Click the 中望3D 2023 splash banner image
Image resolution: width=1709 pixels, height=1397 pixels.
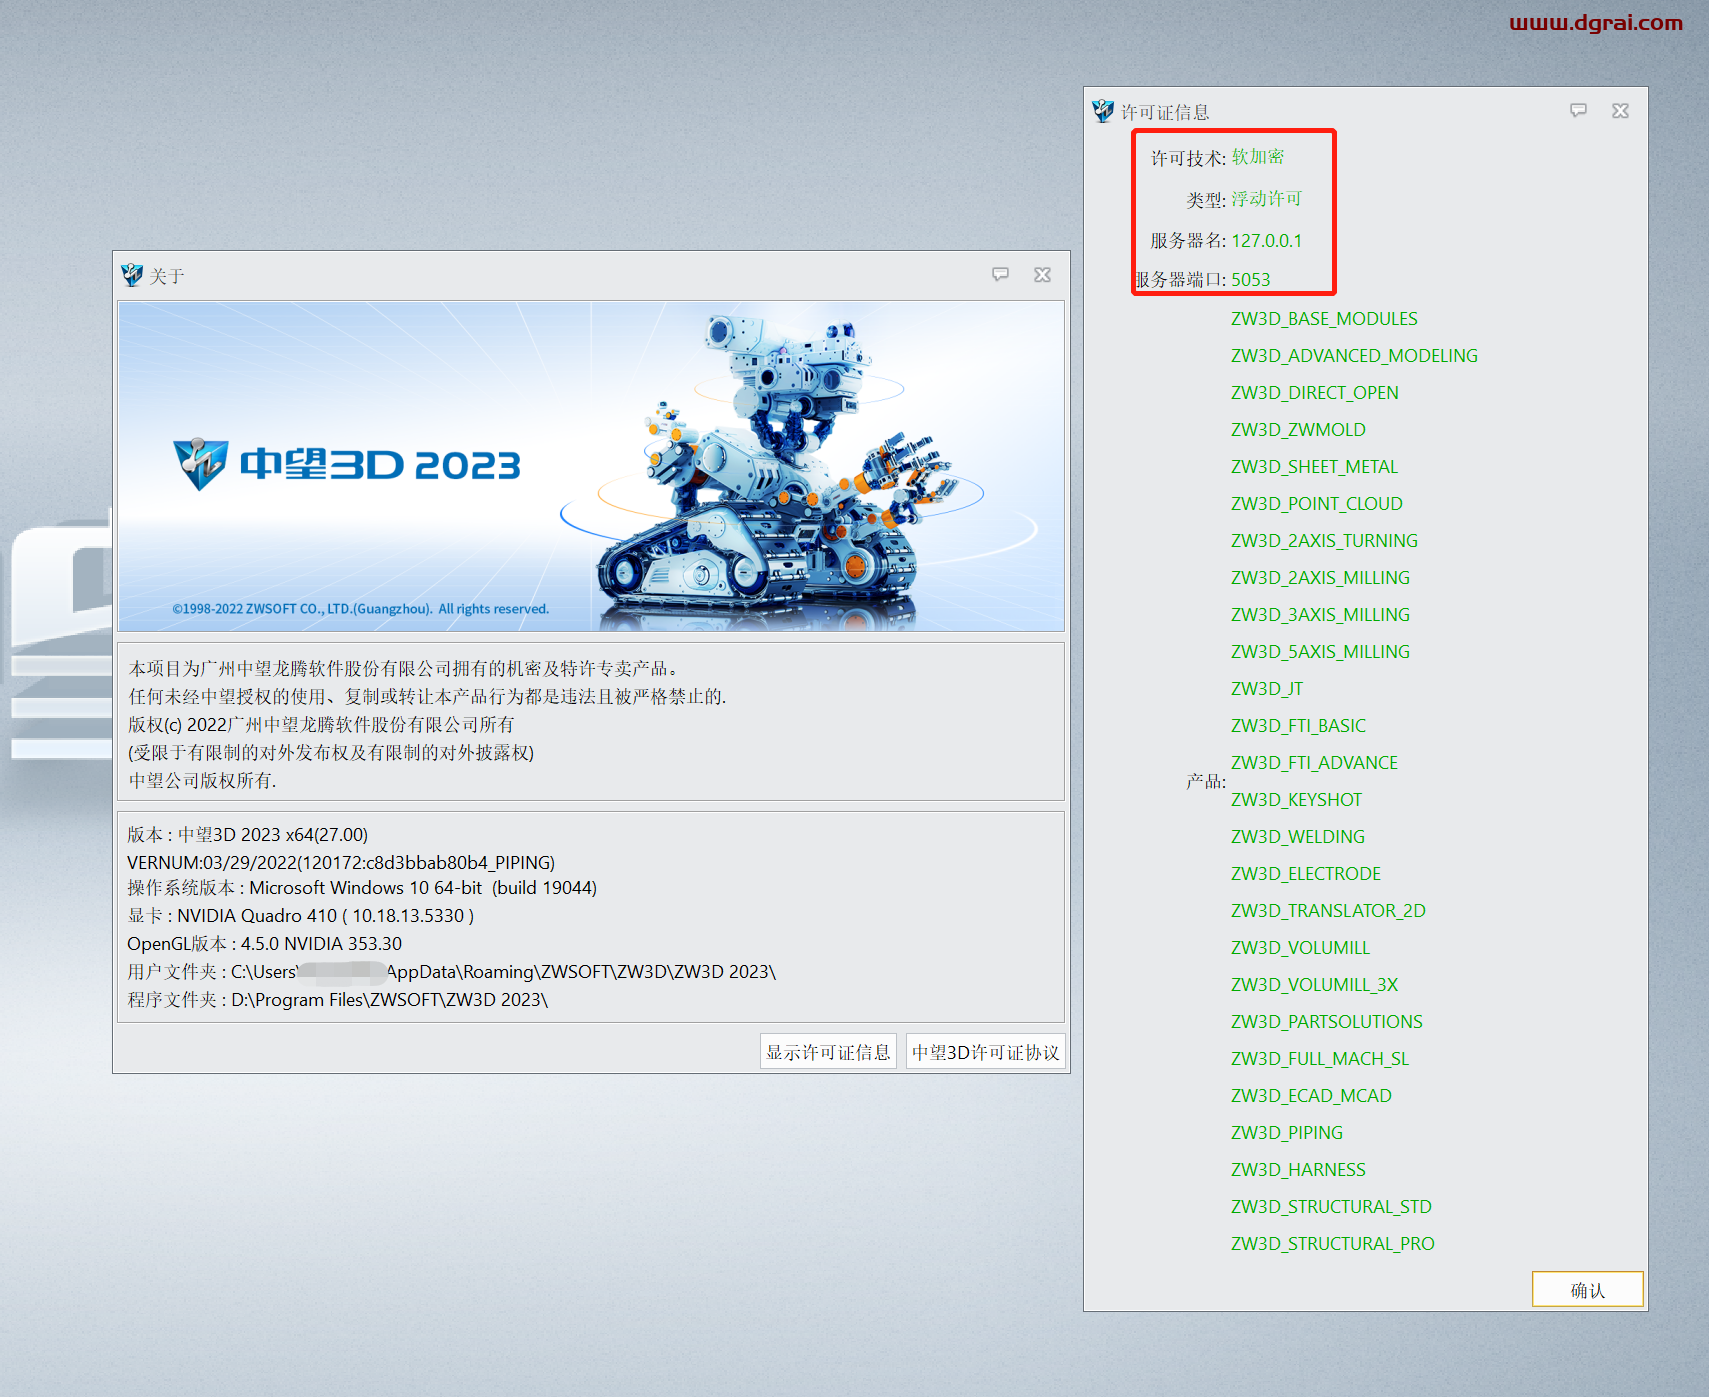tap(591, 466)
